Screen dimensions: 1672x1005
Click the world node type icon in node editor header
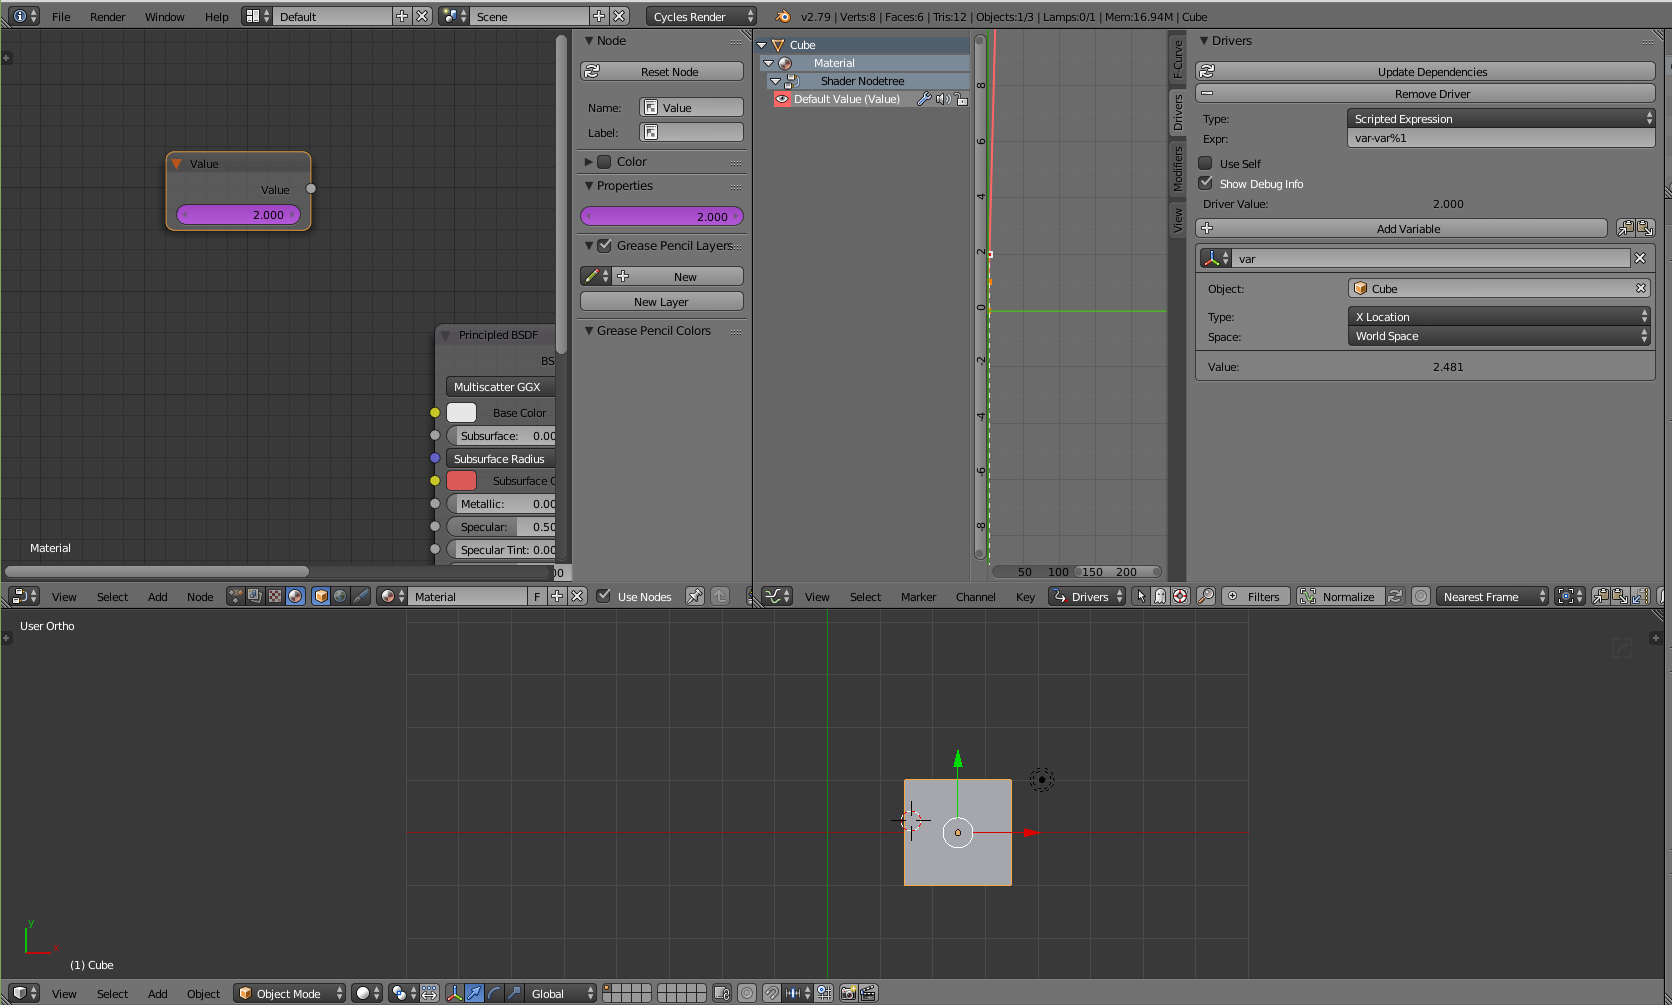[x=340, y=596]
